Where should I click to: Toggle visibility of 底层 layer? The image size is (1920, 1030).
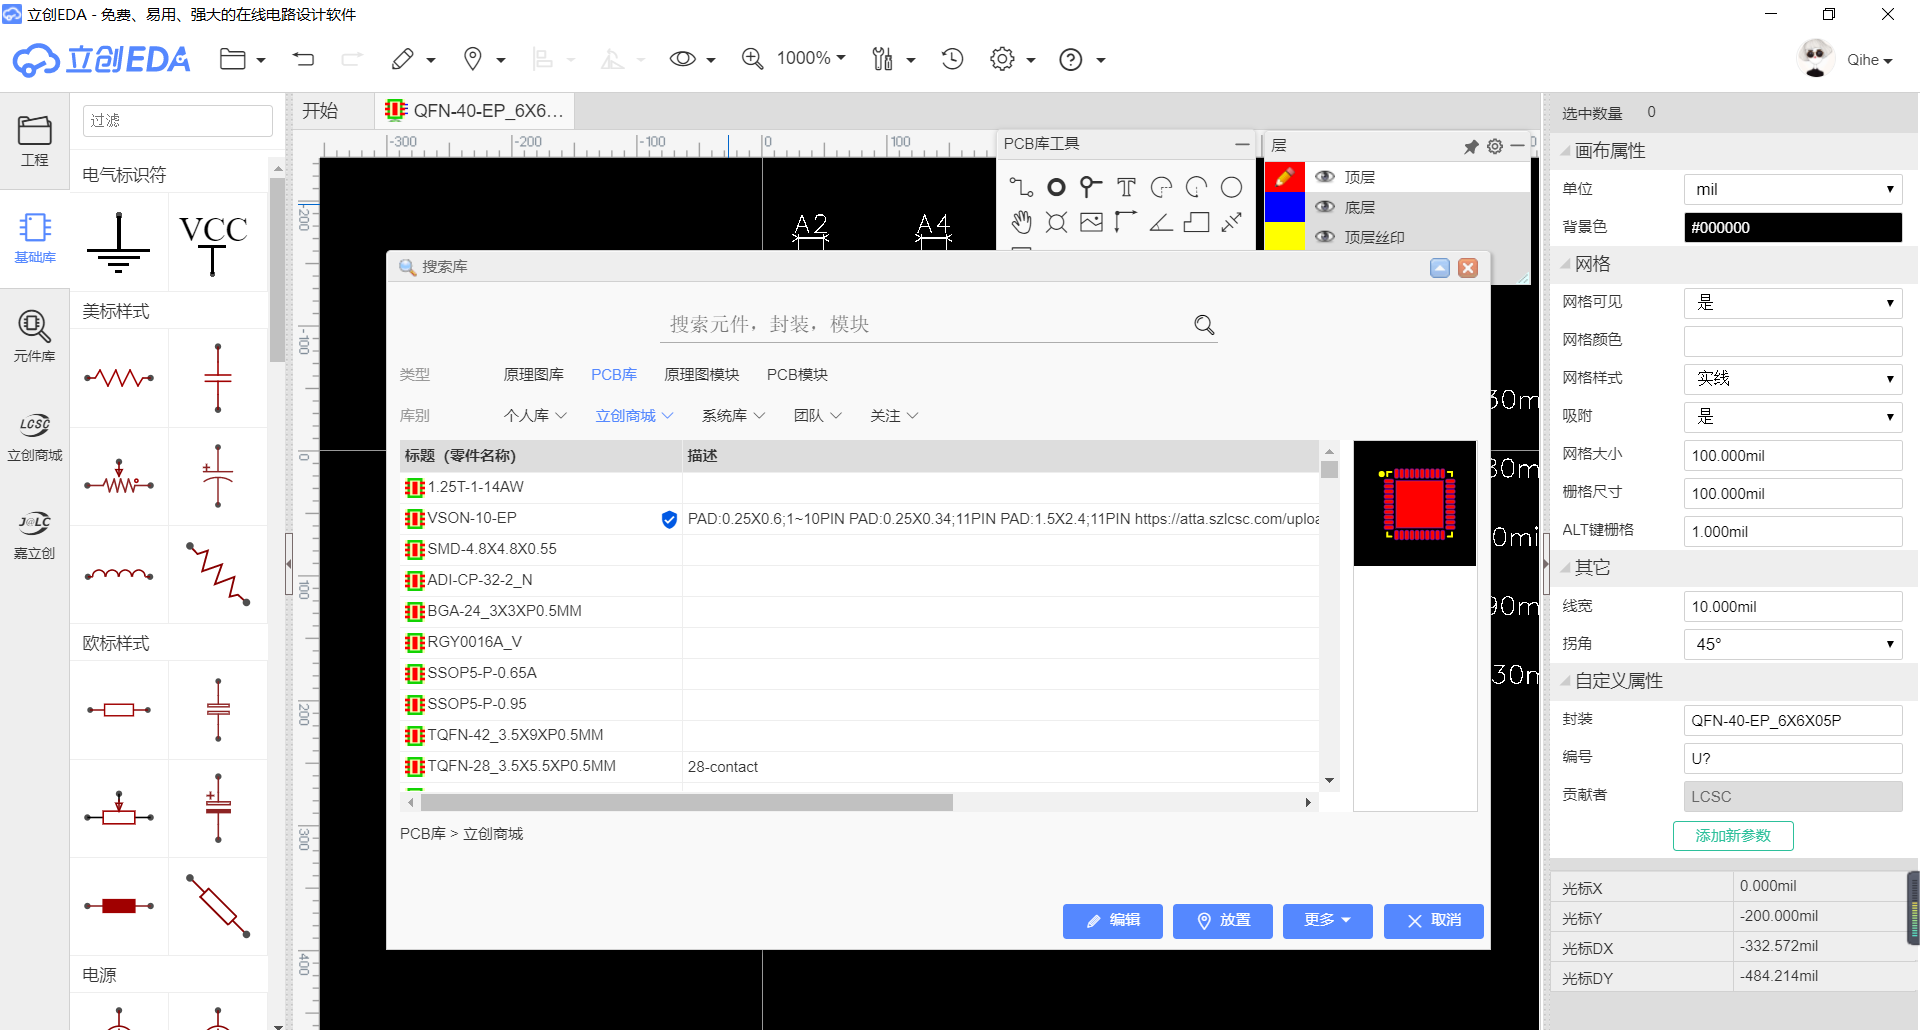point(1325,207)
